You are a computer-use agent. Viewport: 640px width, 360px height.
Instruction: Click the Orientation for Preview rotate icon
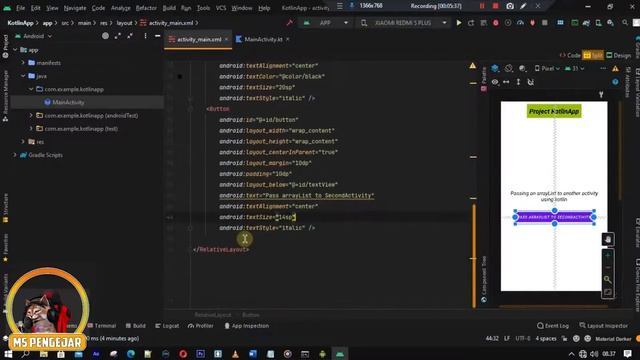pos(509,68)
